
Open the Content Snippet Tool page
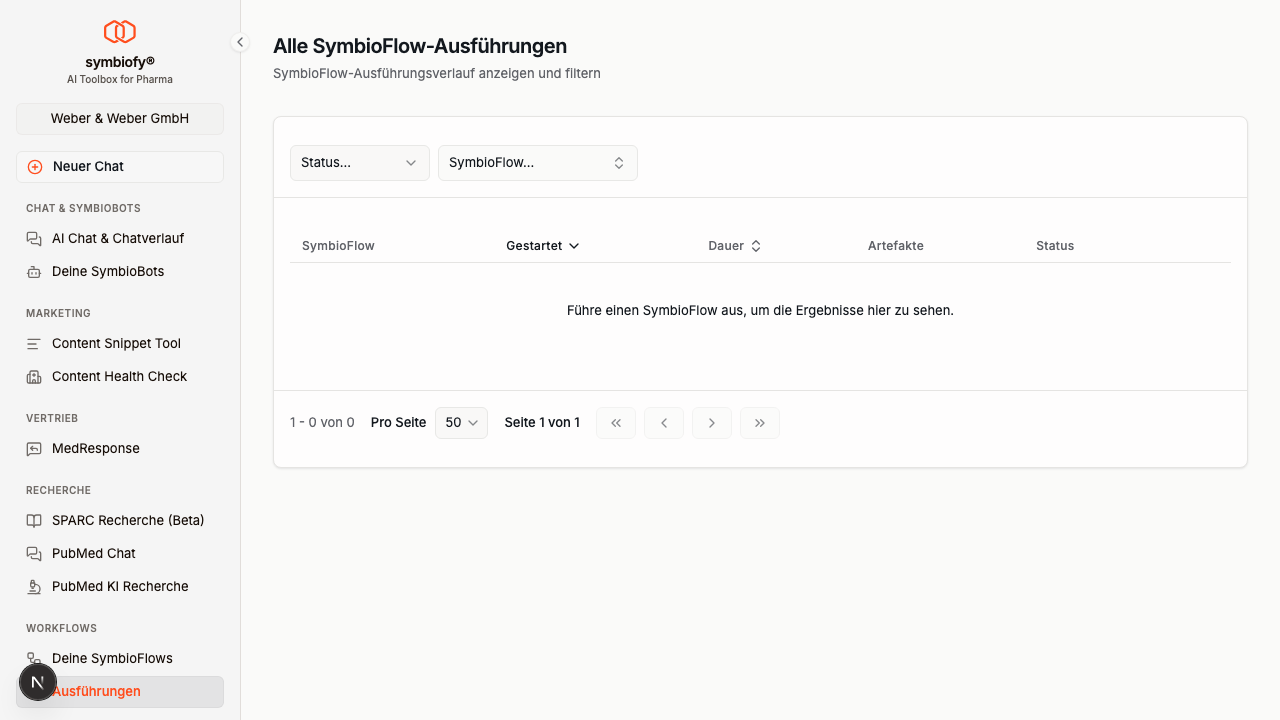coord(116,344)
